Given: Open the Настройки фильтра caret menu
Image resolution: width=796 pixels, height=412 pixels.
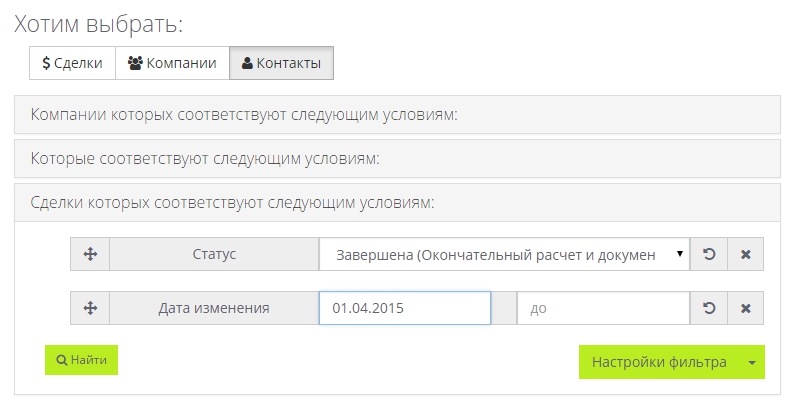Looking at the screenshot, I should pos(752,362).
